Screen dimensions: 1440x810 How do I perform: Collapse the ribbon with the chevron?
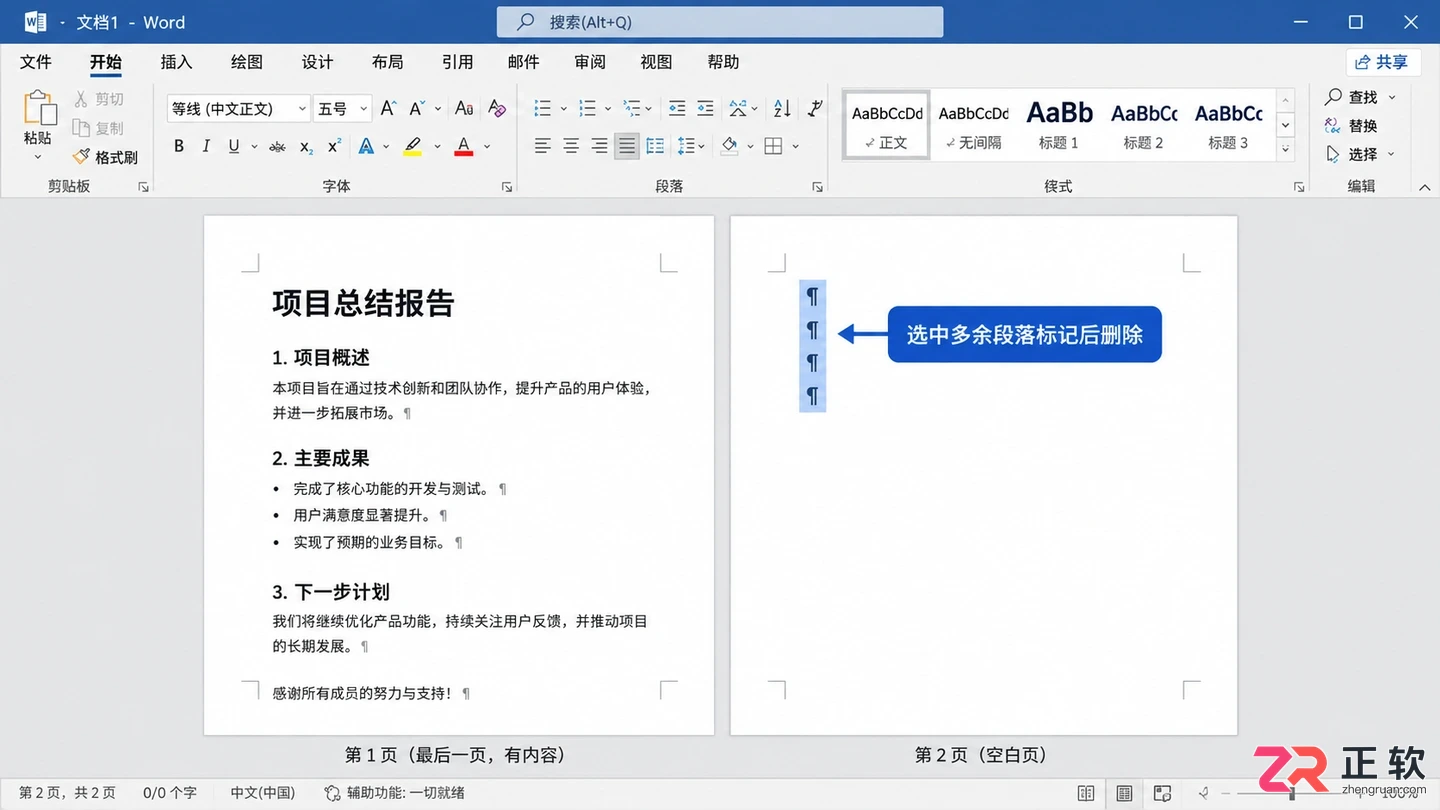[x=1424, y=187]
